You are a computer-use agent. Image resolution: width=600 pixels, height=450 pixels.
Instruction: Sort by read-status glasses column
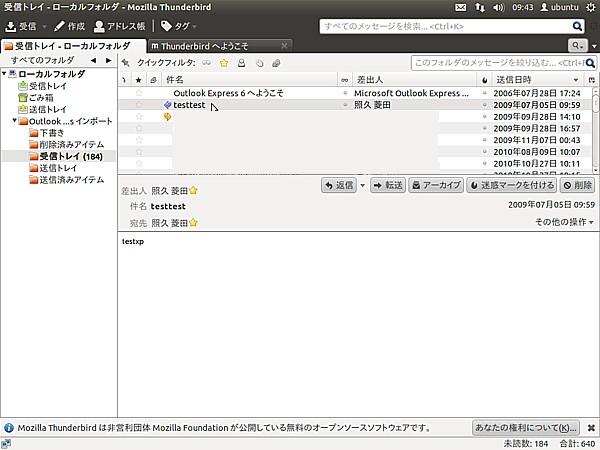point(344,80)
